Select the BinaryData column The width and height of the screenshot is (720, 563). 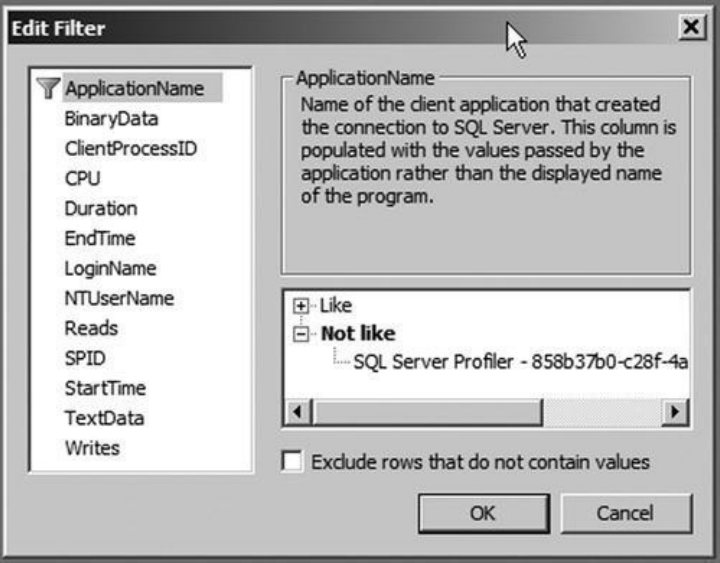112,119
